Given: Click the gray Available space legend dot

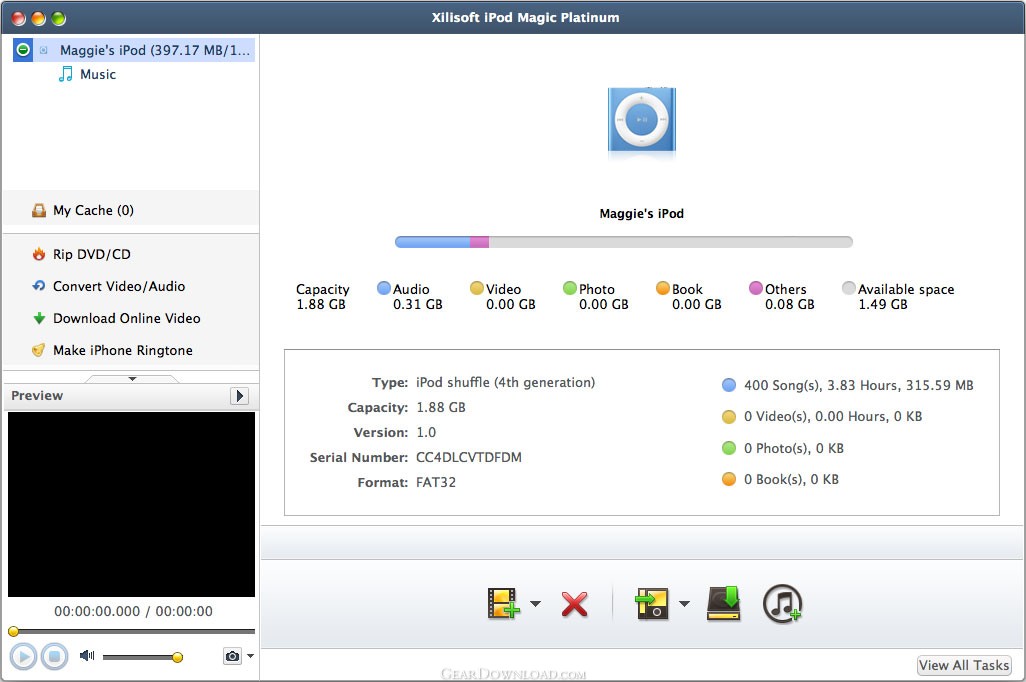Looking at the screenshot, I should click(x=849, y=288).
